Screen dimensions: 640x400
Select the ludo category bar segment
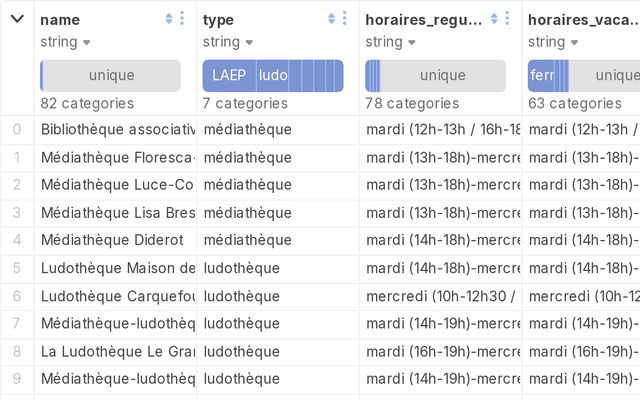273,76
